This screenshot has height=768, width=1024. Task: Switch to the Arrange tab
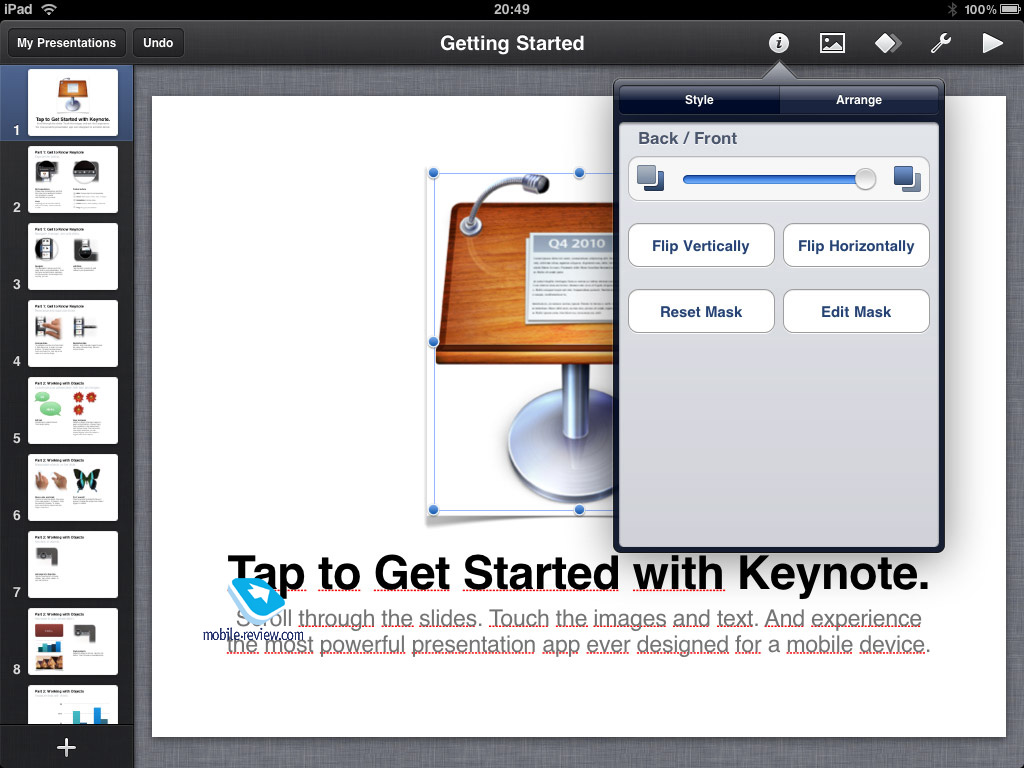[x=859, y=100]
